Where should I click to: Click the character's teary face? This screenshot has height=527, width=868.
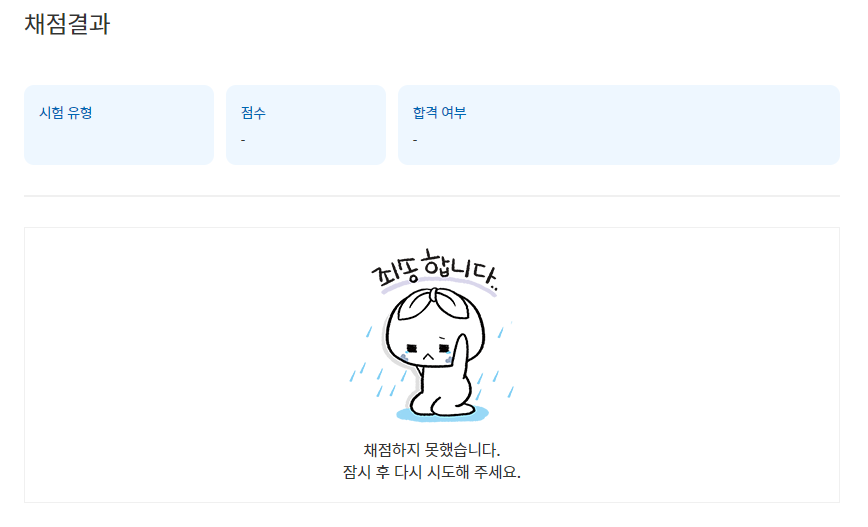pyautogui.click(x=428, y=352)
